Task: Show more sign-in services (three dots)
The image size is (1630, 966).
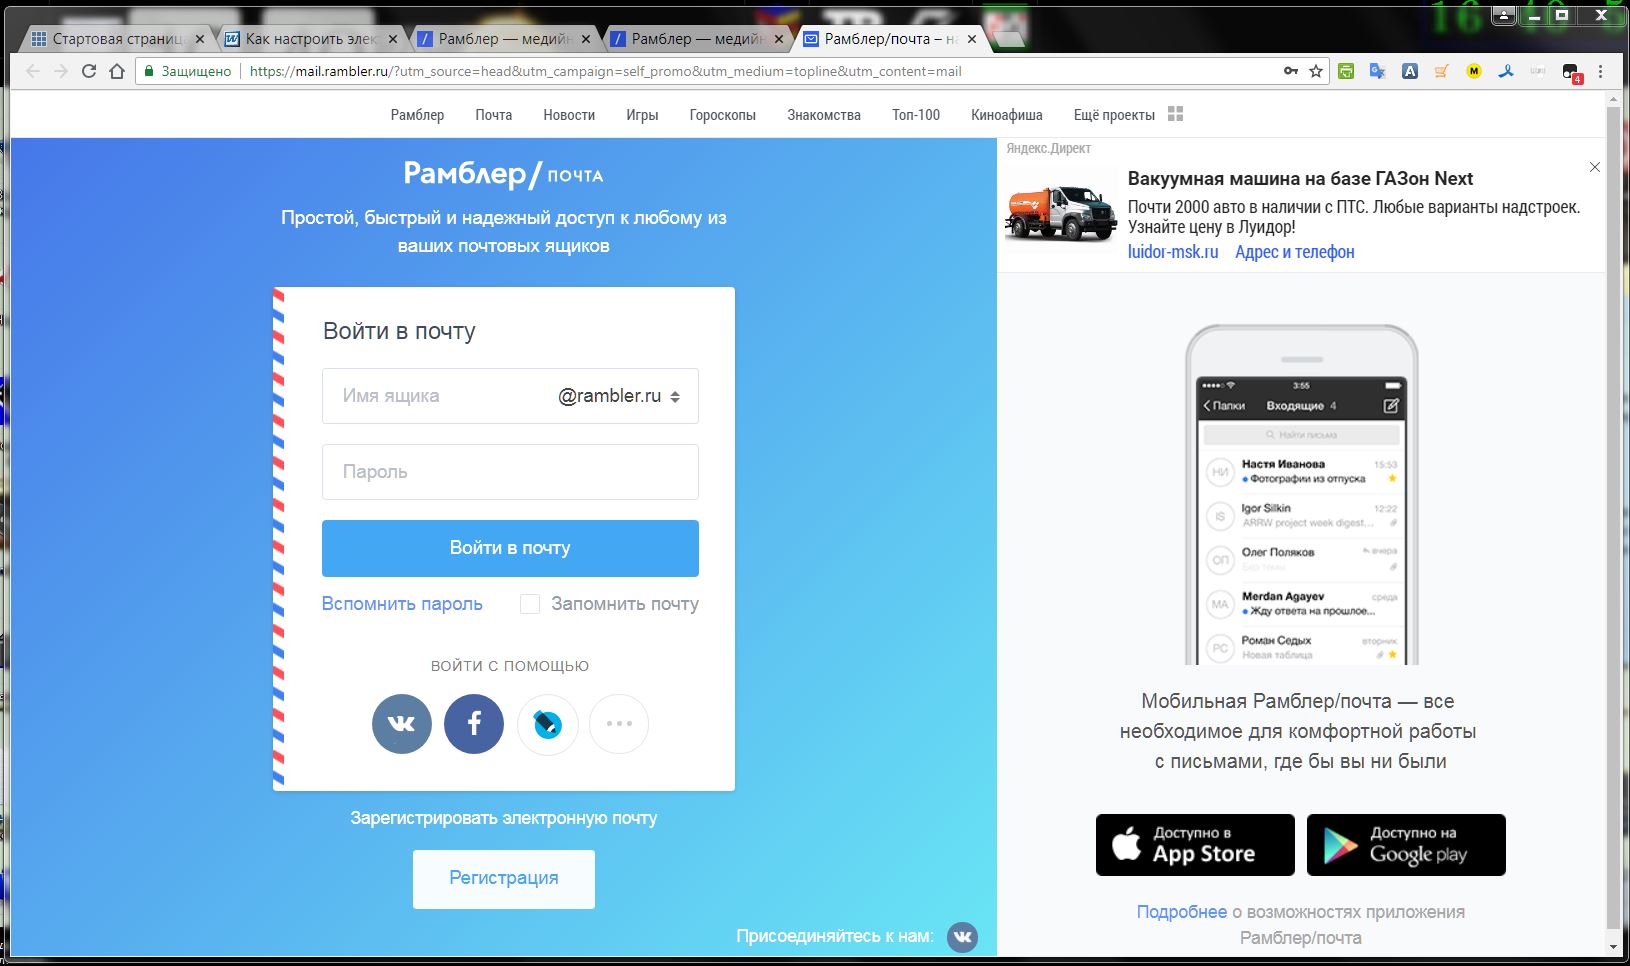Action: click(x=619, y=724)
